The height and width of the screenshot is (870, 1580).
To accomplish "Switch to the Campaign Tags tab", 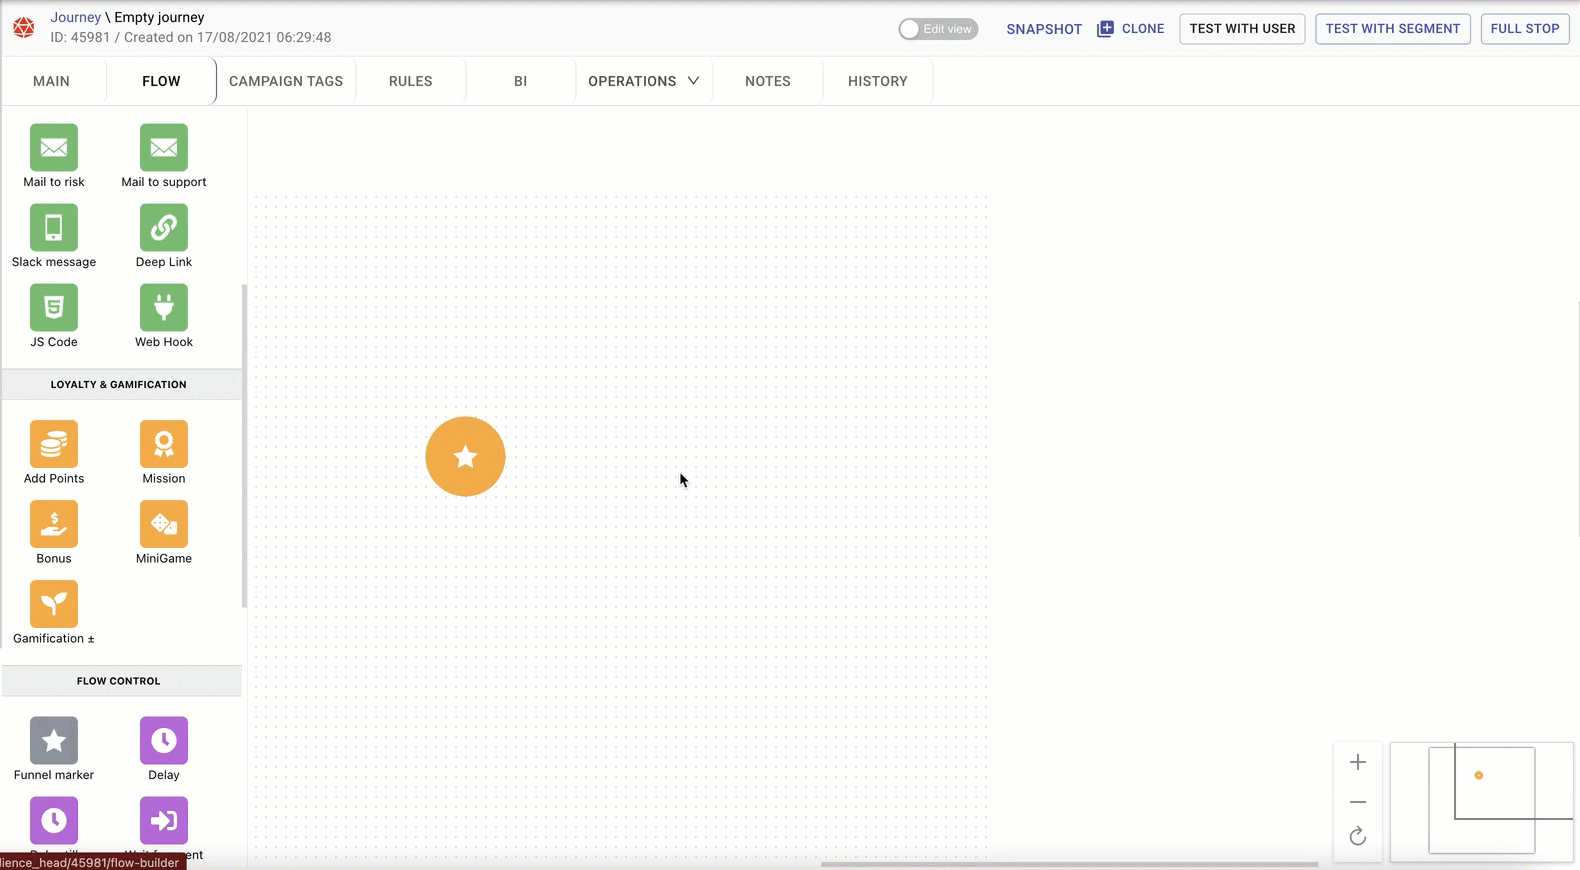I will point(286,81).
